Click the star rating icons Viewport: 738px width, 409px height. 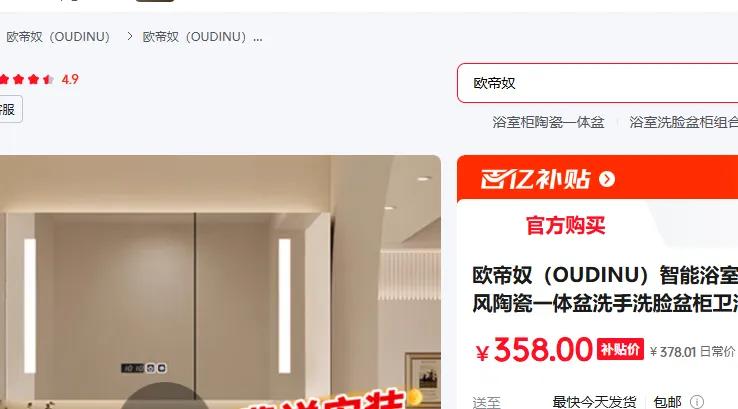(x=26, y=79)
